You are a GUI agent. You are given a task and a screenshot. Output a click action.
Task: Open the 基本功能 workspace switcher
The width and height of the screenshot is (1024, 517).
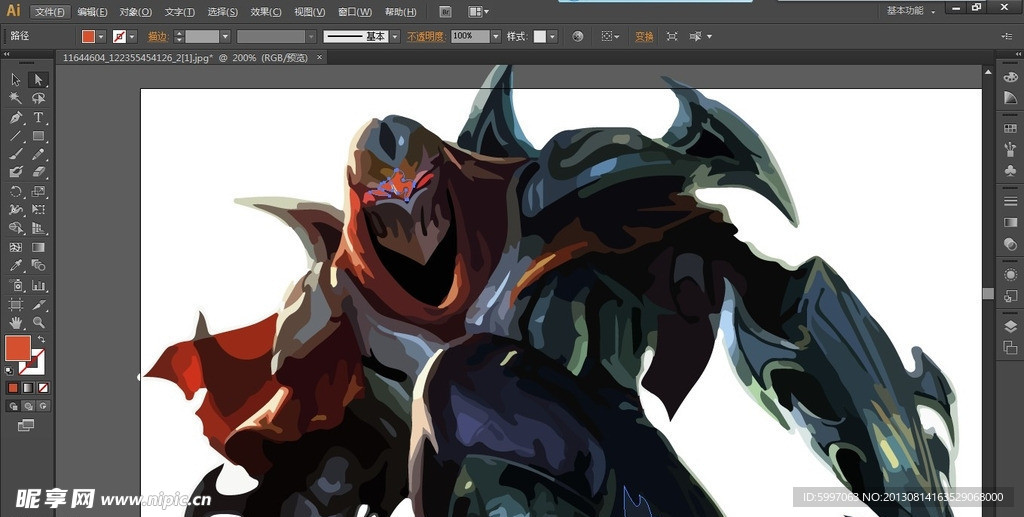tap(910, 11)
